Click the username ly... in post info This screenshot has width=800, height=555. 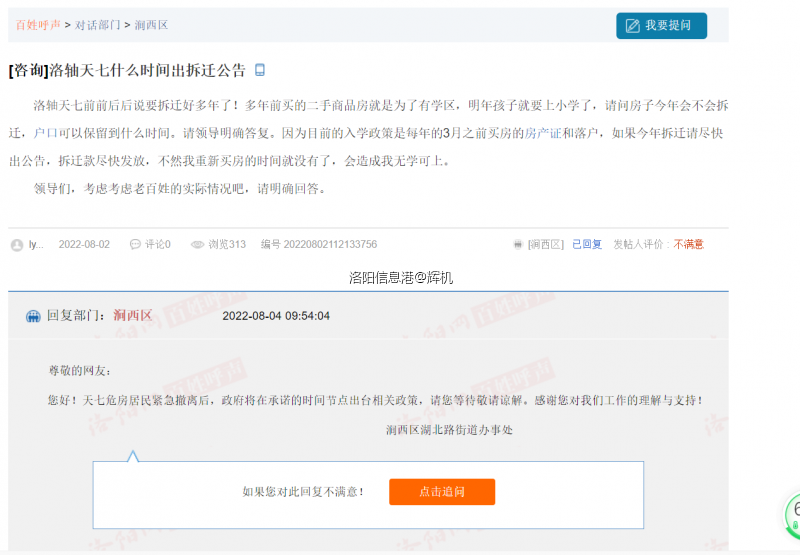point(36,244)
